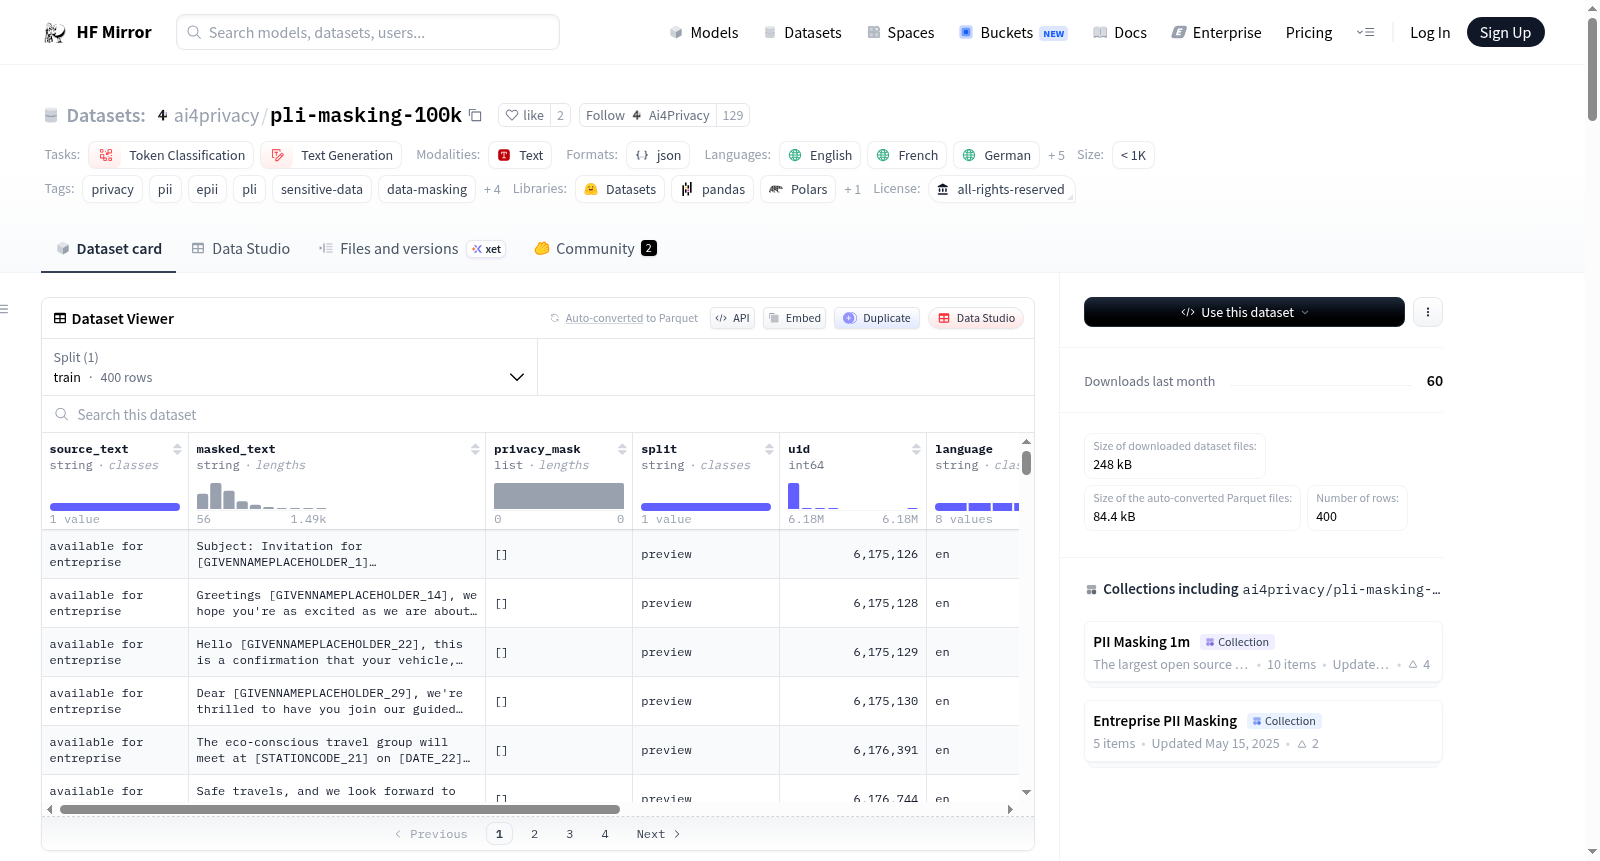
Task: Click the all-rights-reserved license tag
Action: coord(1002,190)
